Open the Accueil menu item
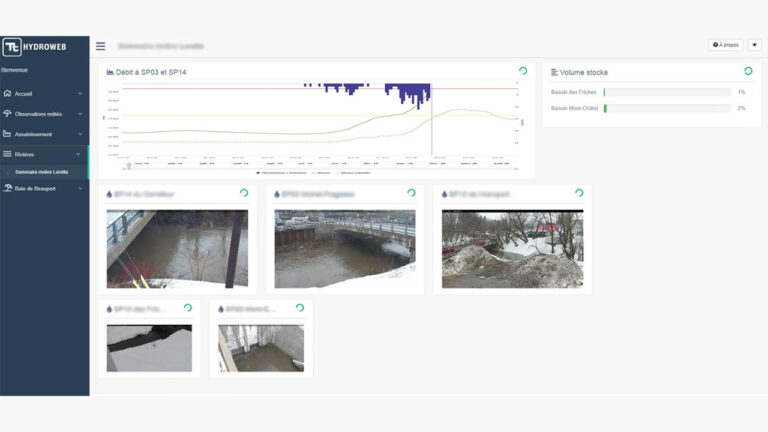 (44, 94)
